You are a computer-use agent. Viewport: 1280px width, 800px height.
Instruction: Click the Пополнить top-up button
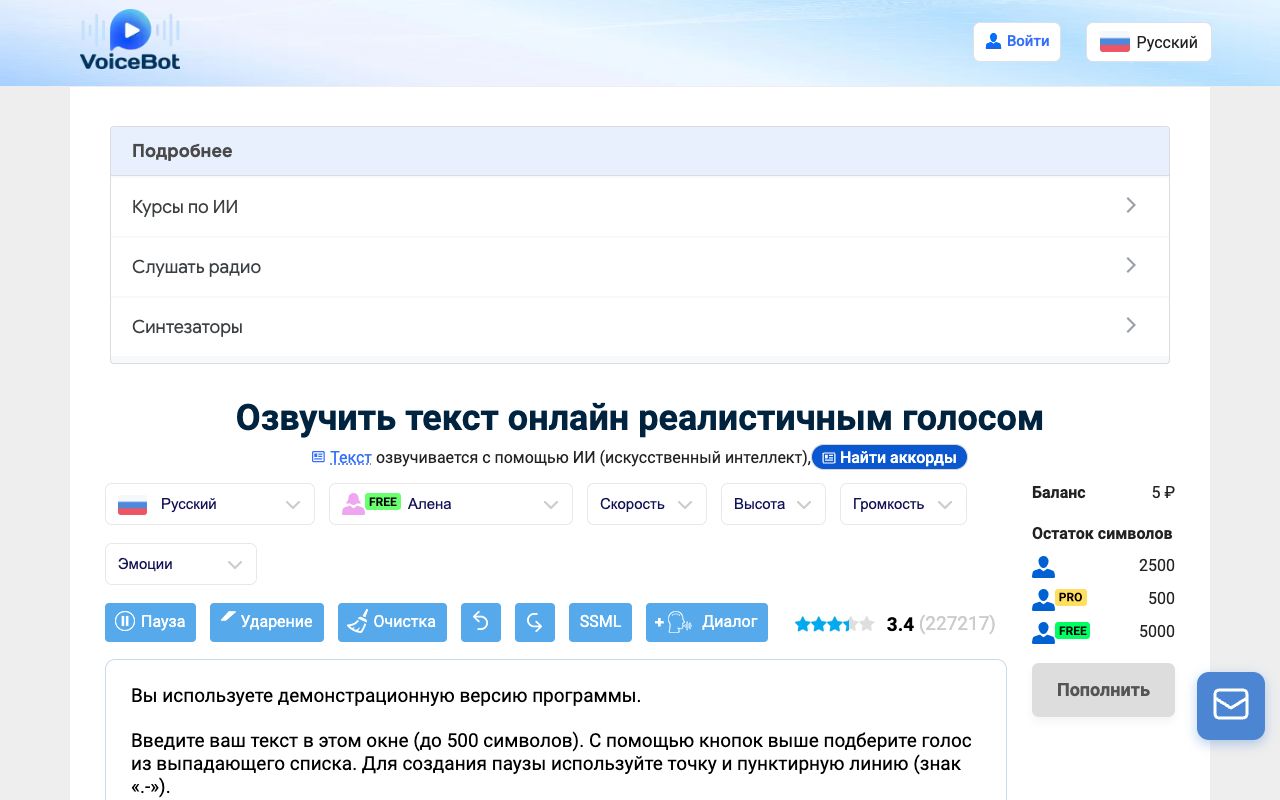1103,690
